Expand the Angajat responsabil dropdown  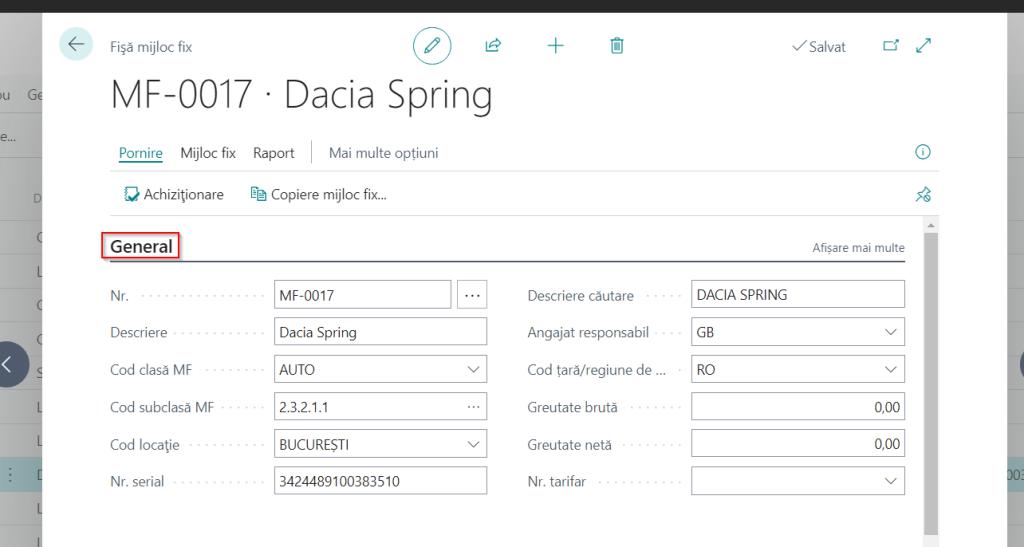tap(891, 332)
